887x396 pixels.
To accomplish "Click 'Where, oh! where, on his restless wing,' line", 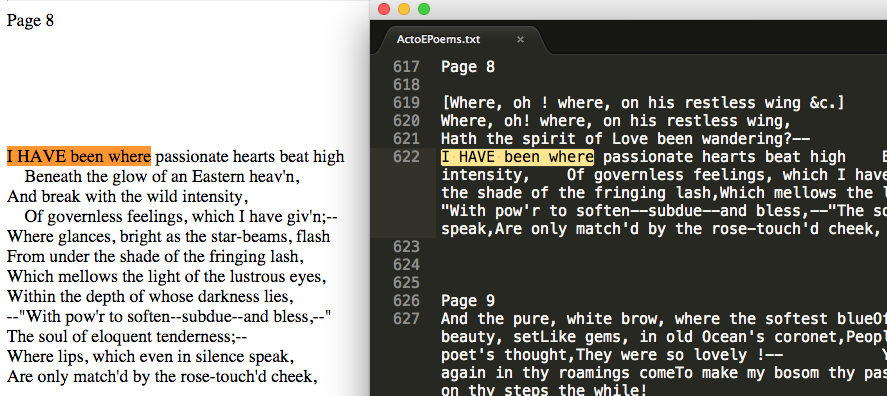I will [615, 121].
